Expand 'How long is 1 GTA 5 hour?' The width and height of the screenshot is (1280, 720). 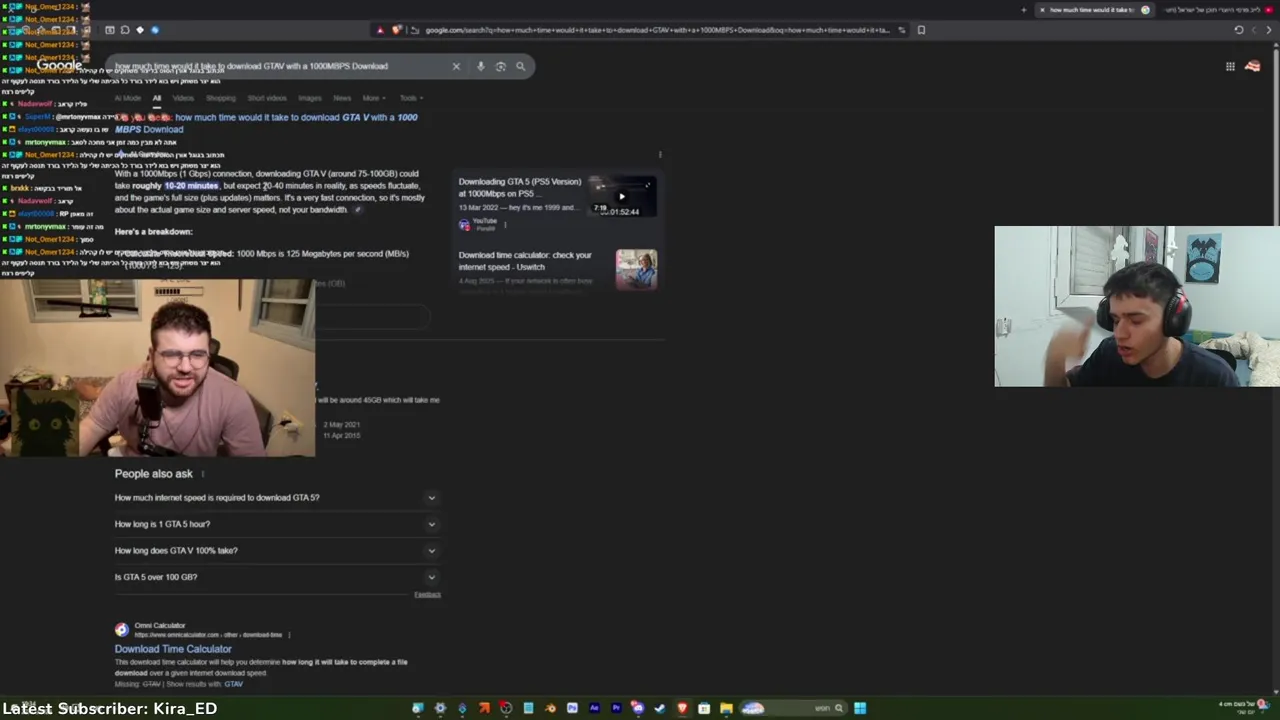[277, 524]
